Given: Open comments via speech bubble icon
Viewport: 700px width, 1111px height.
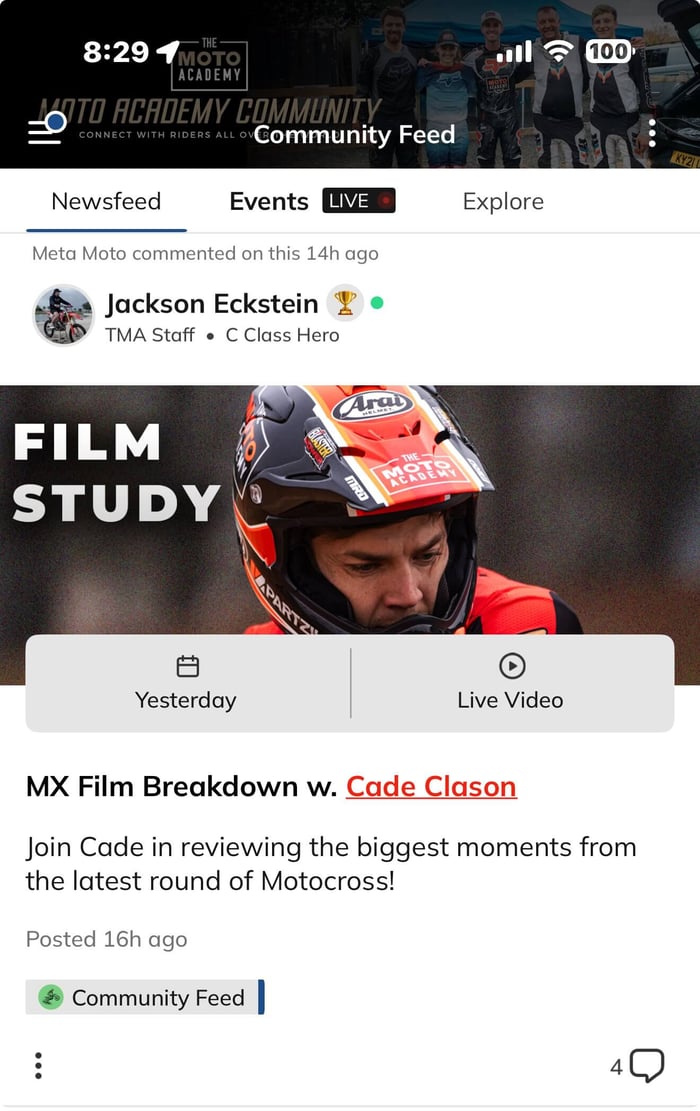Looking at the screenshot, I should pos(647,1065).
